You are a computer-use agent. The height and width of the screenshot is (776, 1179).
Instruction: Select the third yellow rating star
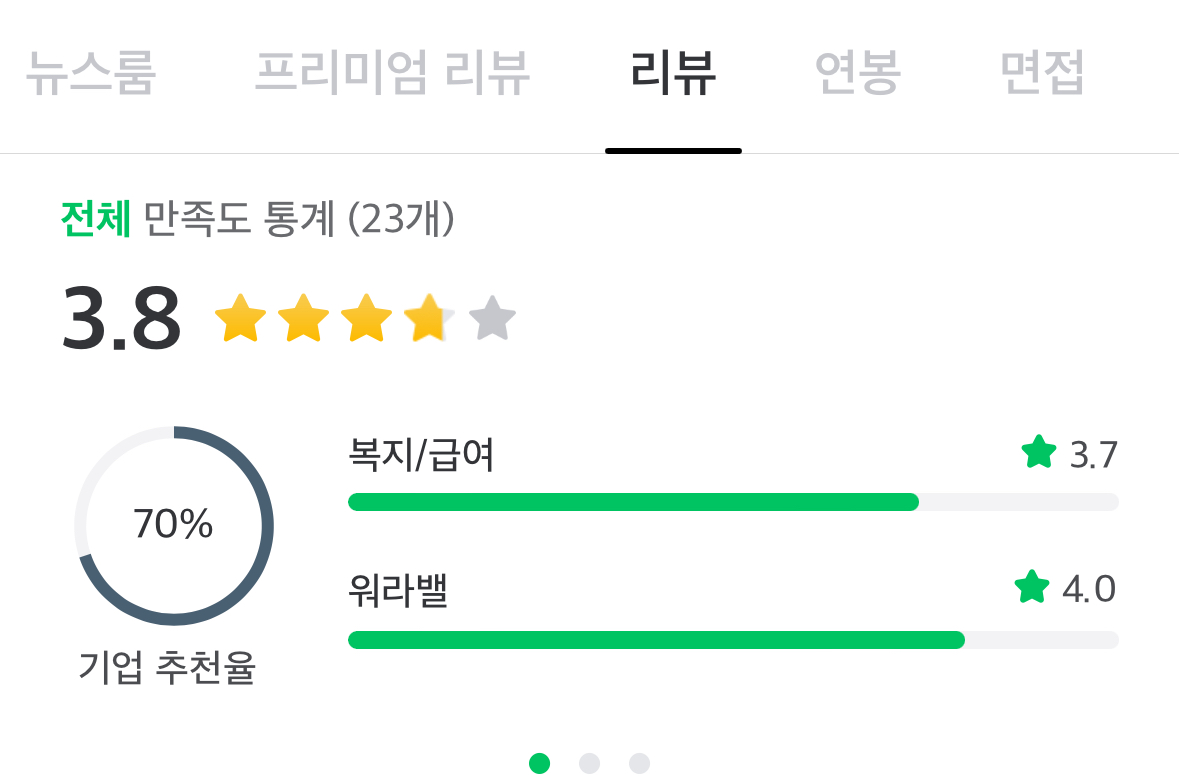tap(366, 319)
